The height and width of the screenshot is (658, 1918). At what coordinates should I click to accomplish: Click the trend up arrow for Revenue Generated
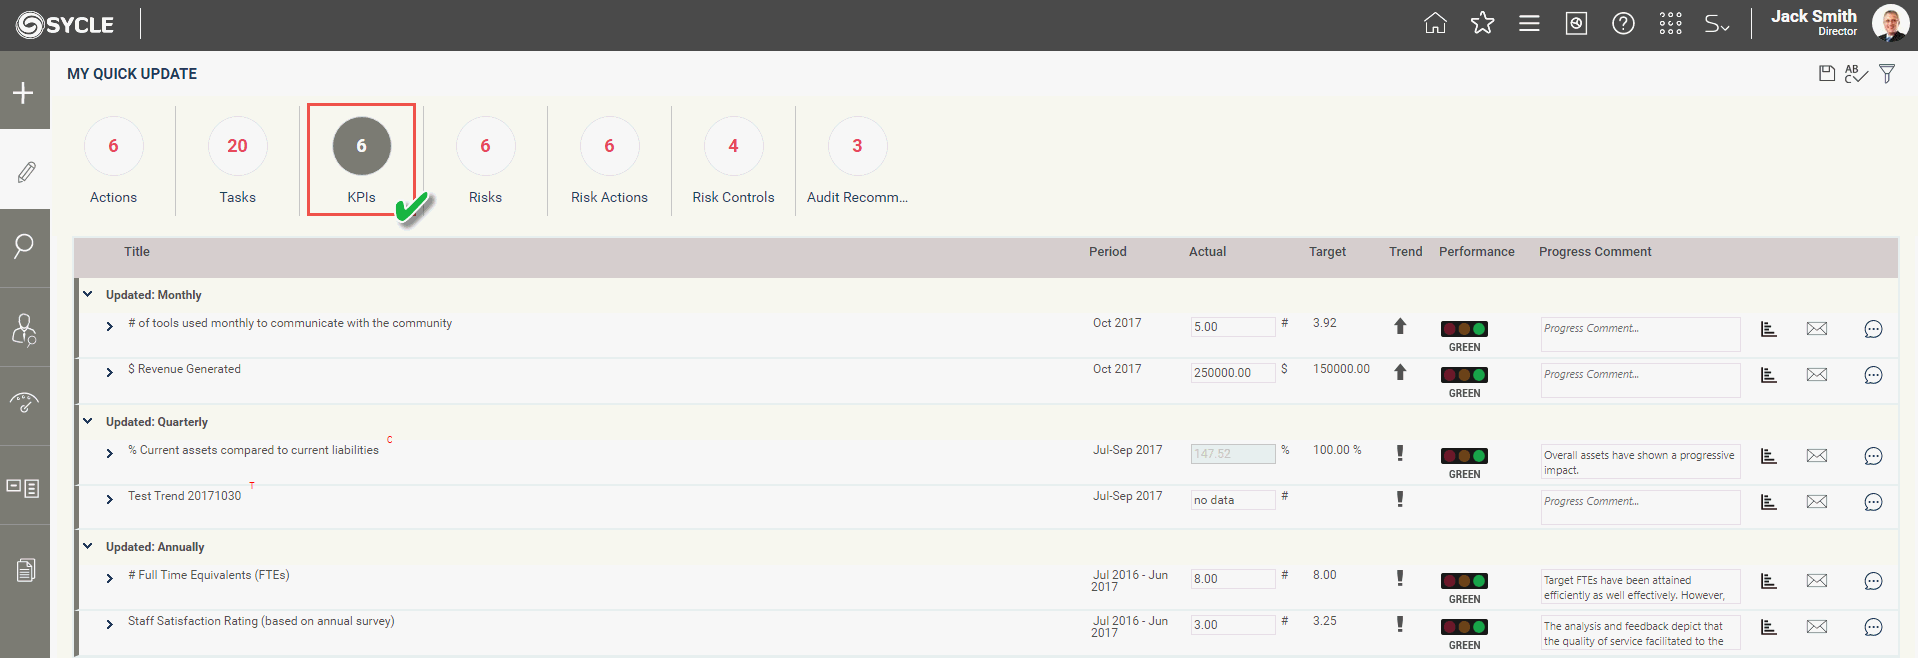1400,372
